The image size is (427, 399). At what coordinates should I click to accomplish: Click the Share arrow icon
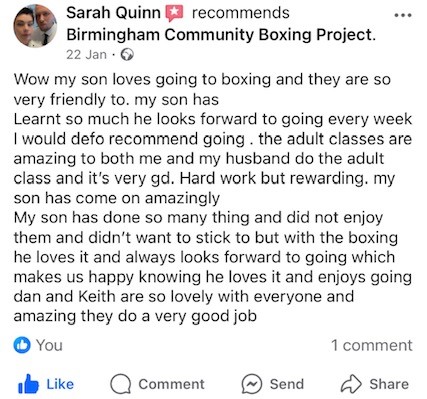point(351,384)
